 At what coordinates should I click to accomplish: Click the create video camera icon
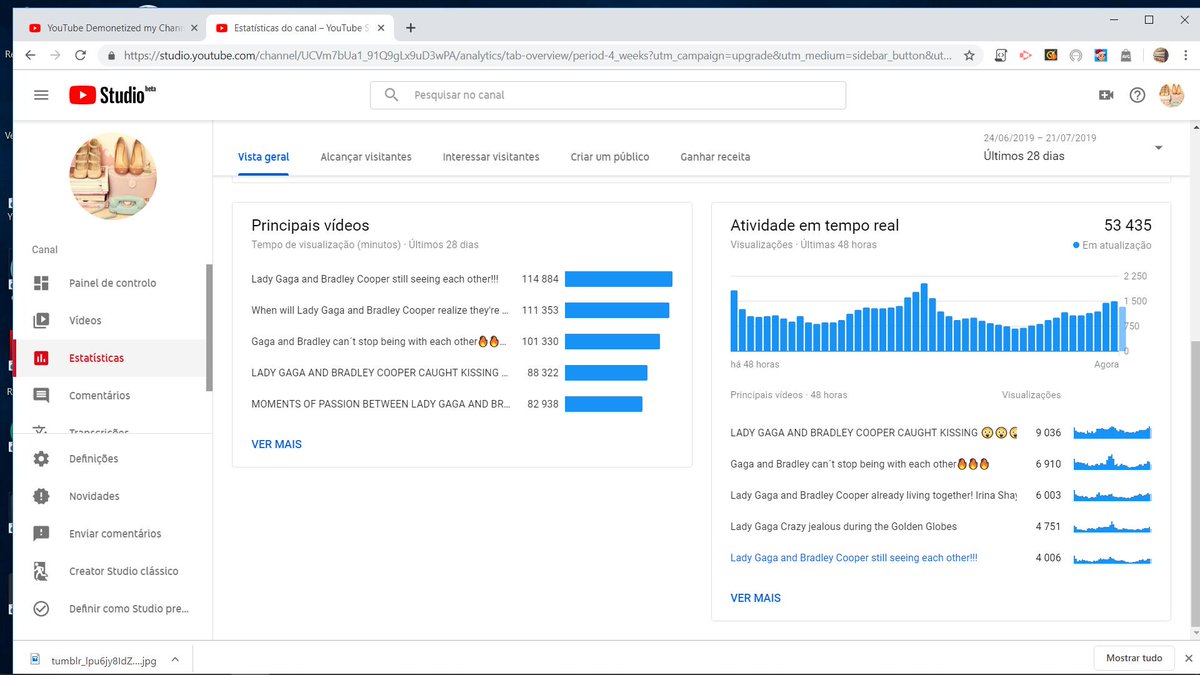click(1106, 95)
